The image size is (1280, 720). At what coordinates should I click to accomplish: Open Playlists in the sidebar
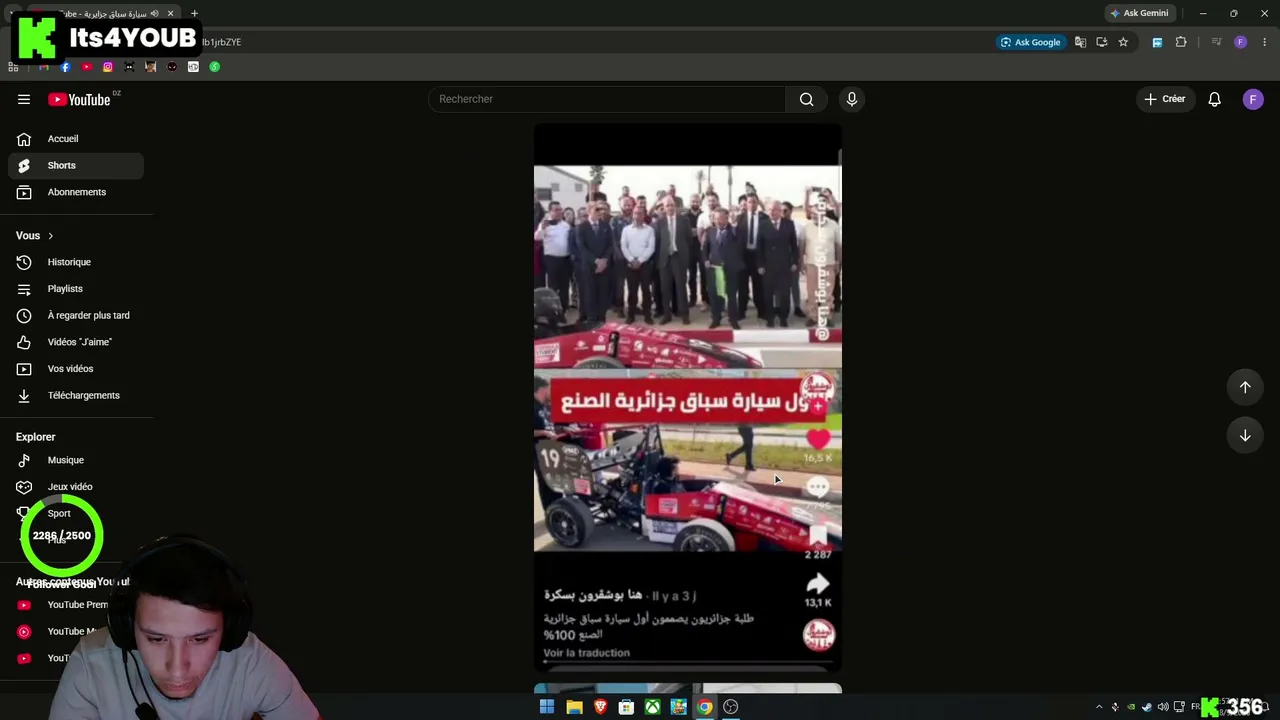(x=76, y=289)
